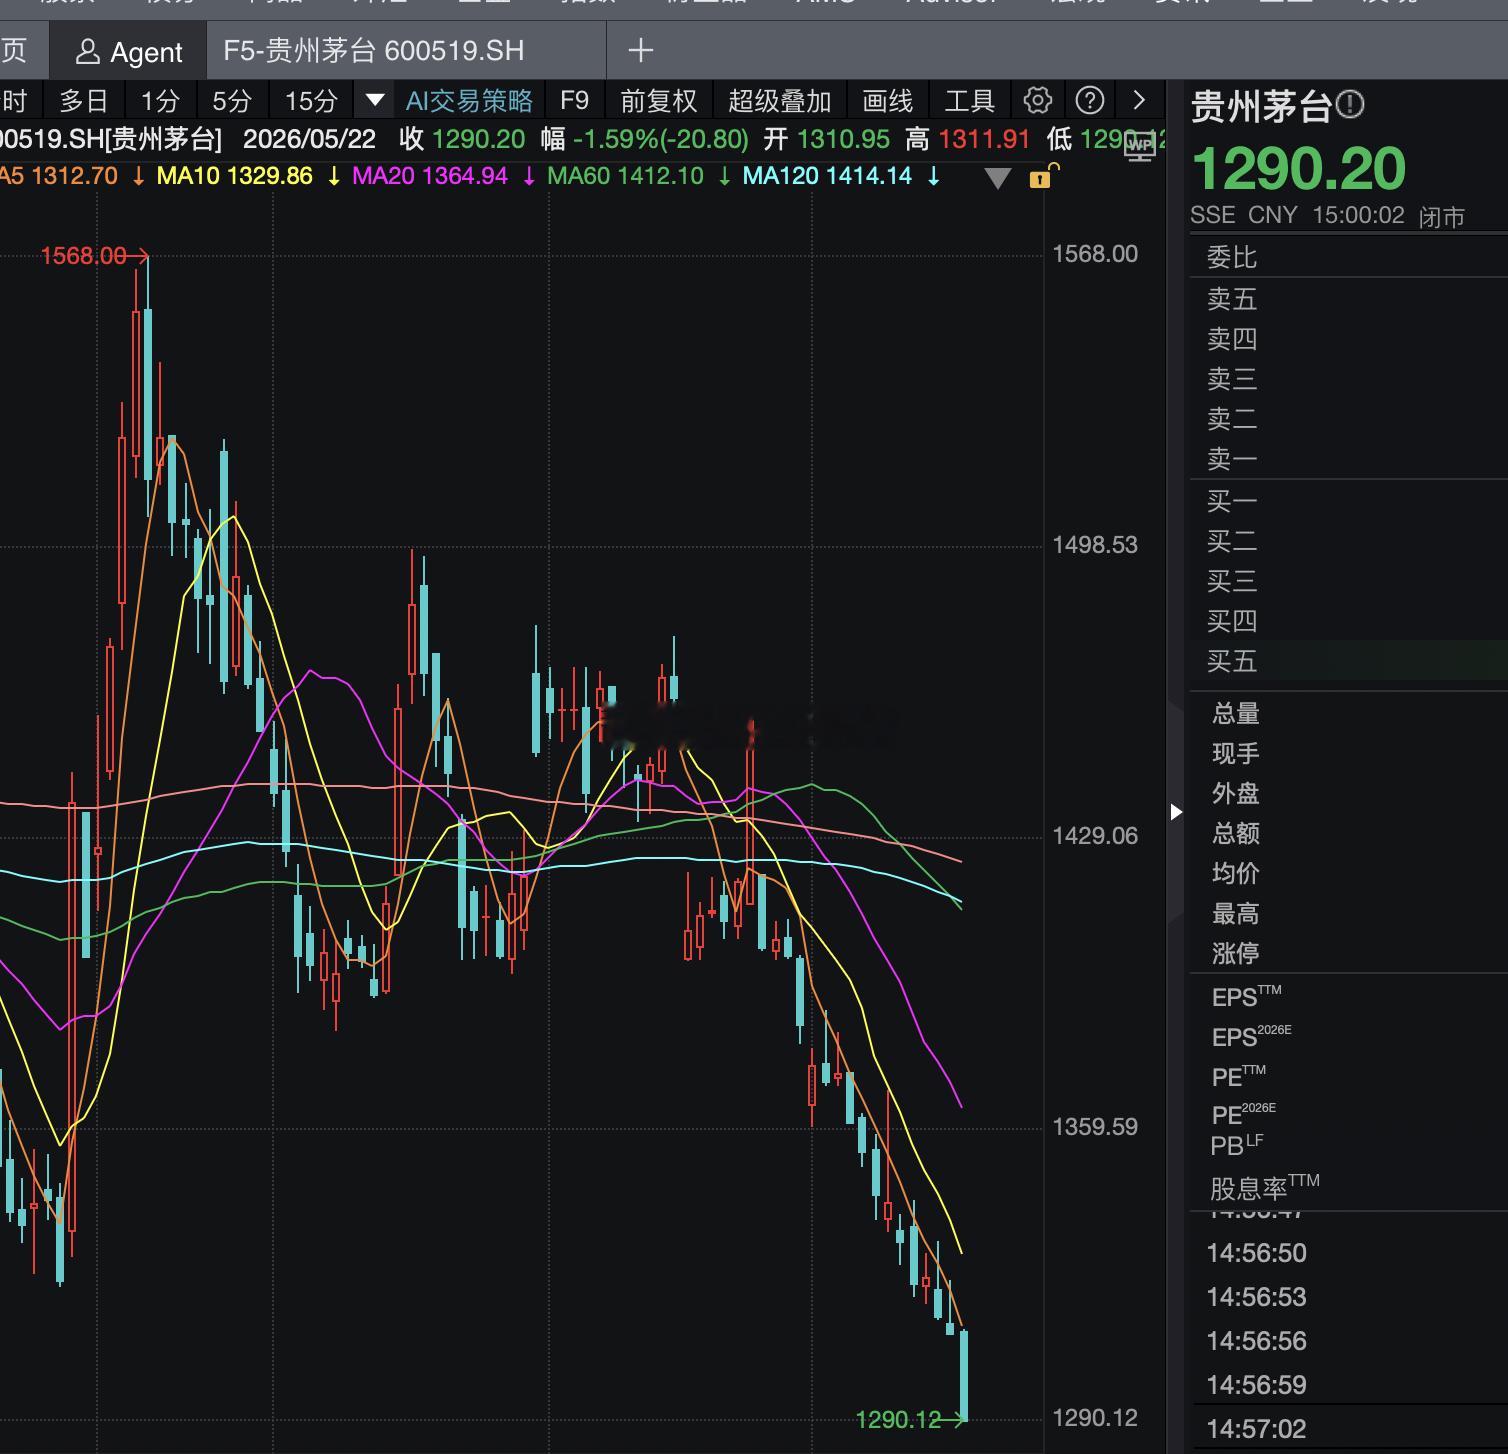
Task: Click the 总量 row label
Action: point(1236,713)
